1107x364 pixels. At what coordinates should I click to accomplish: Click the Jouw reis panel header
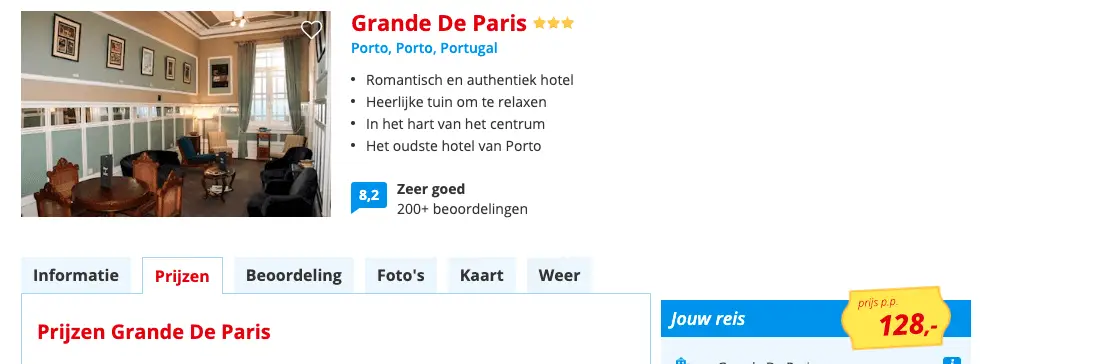click(816, 319)
